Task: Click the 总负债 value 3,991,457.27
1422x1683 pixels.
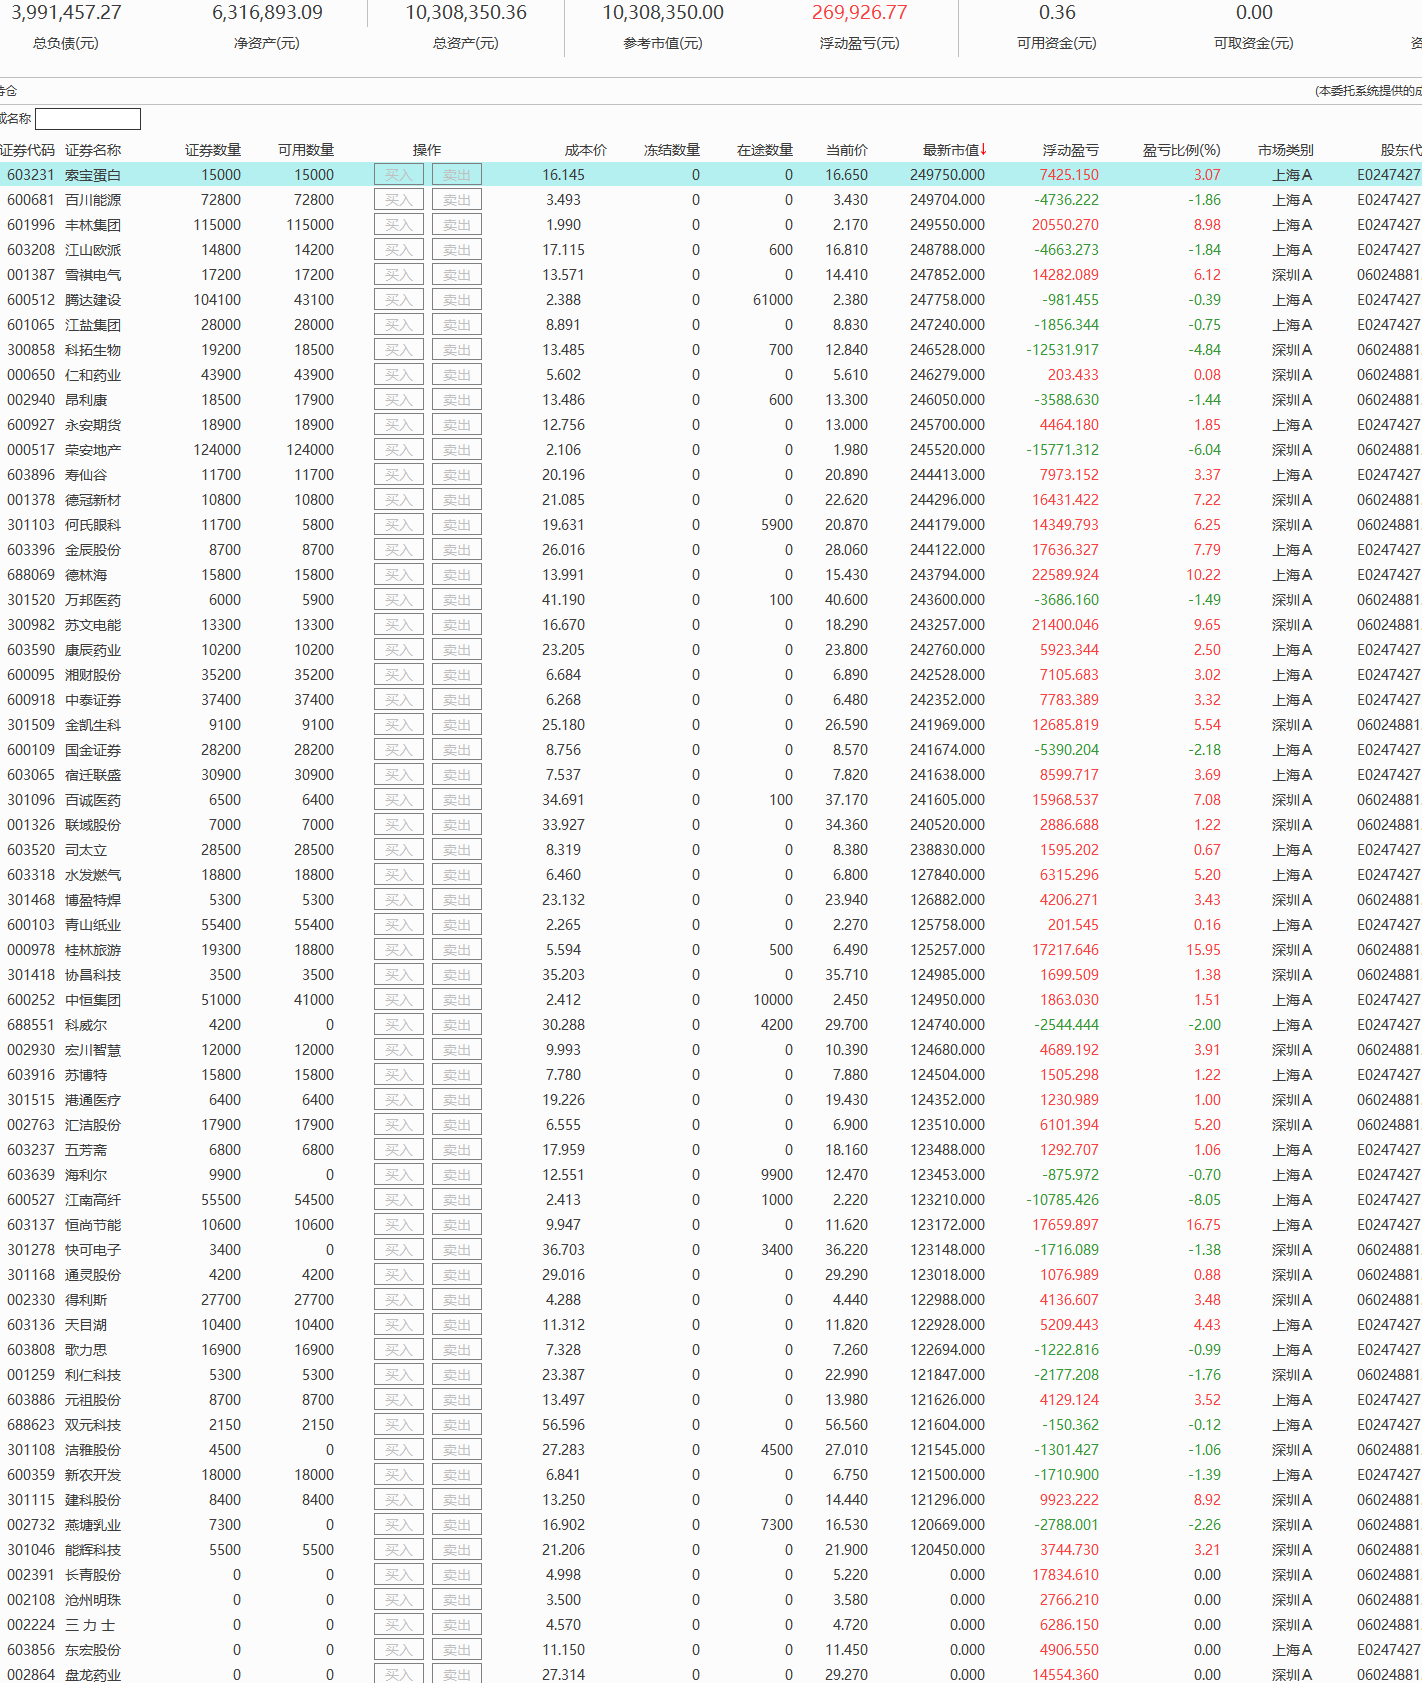Action: [66, 13]
